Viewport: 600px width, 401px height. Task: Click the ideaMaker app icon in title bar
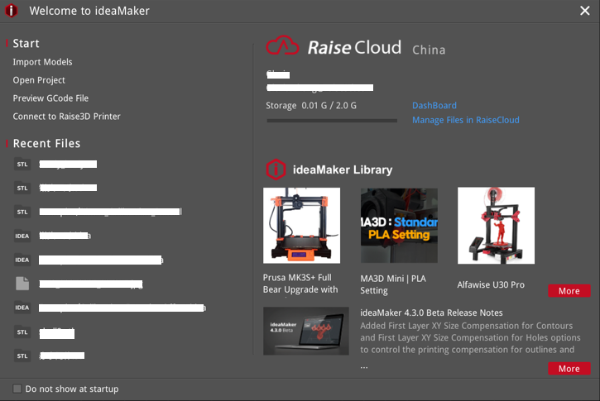click(x=11, y=10)
